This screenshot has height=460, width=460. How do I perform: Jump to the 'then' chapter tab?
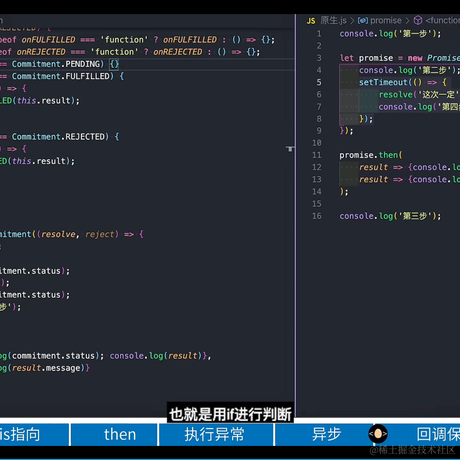[114, 434]
